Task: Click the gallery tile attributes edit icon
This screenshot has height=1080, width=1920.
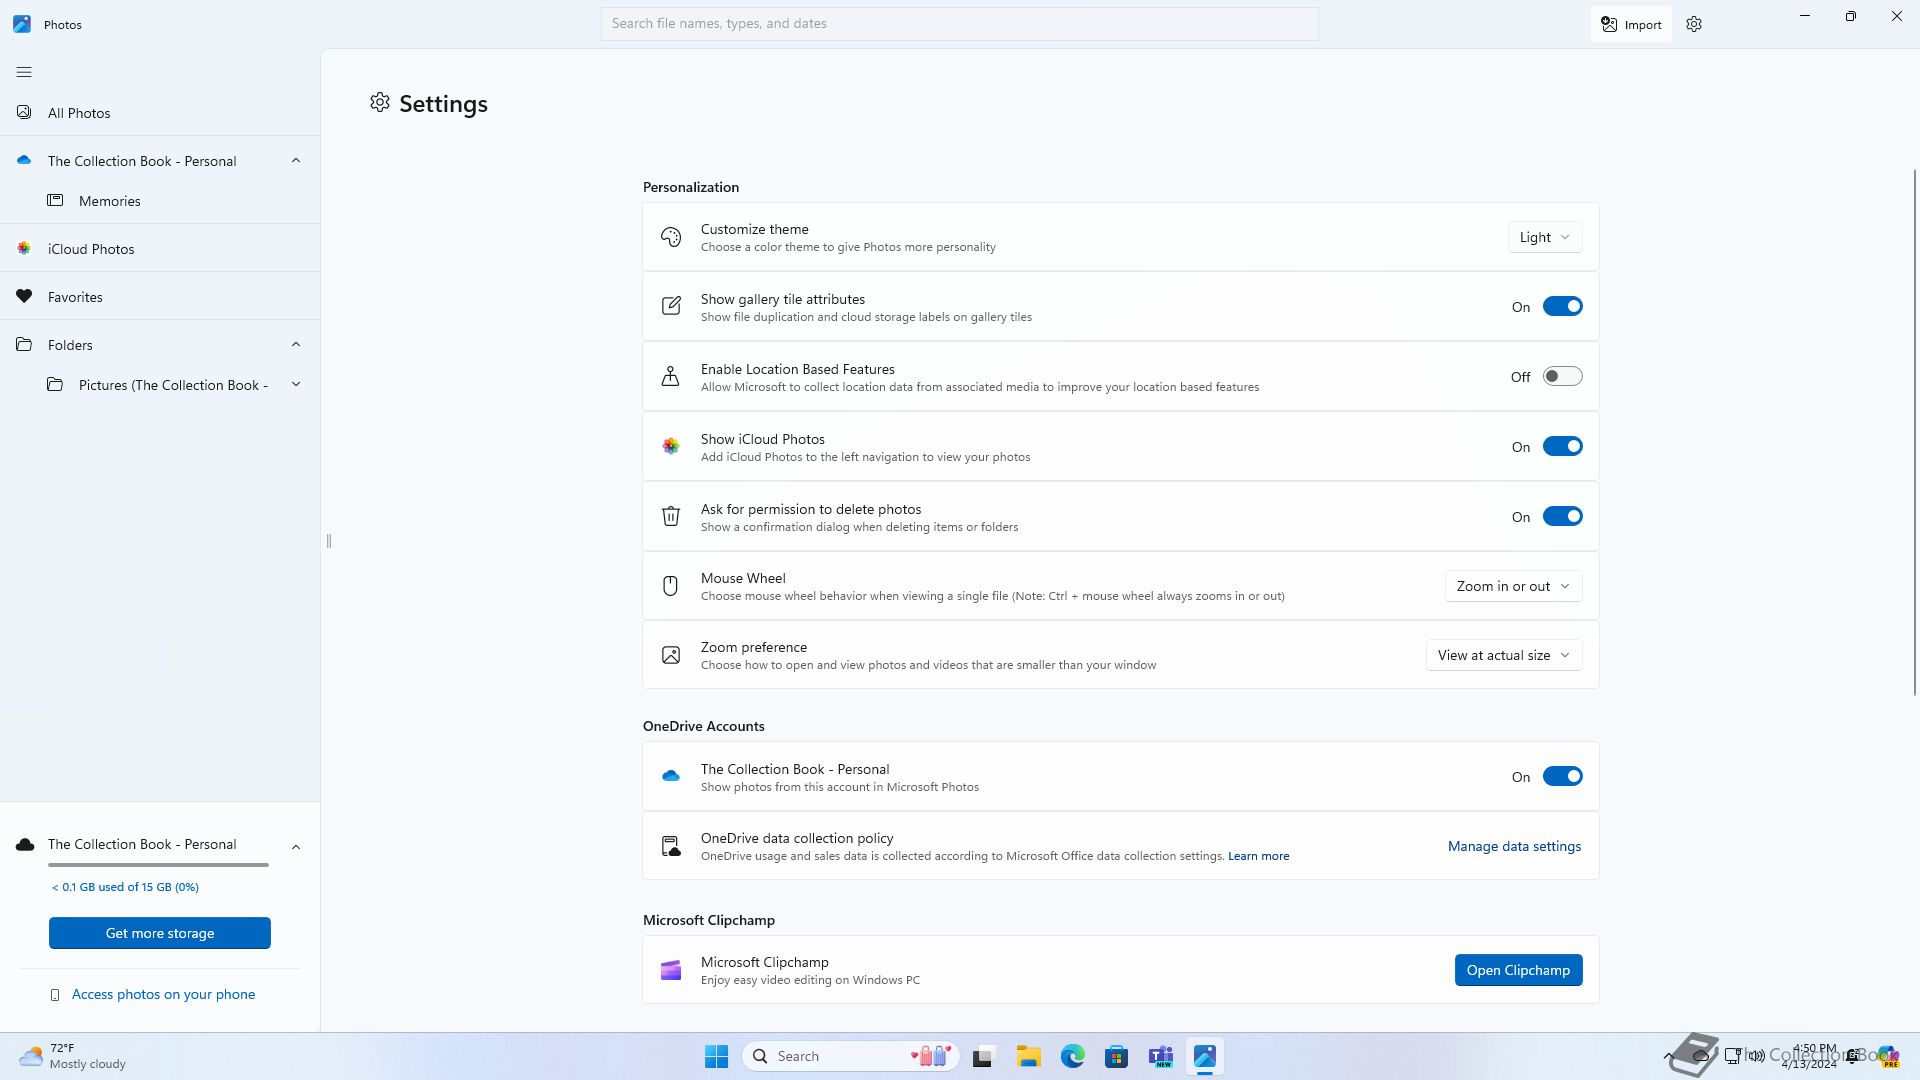Action: click(x=671, y=306)
